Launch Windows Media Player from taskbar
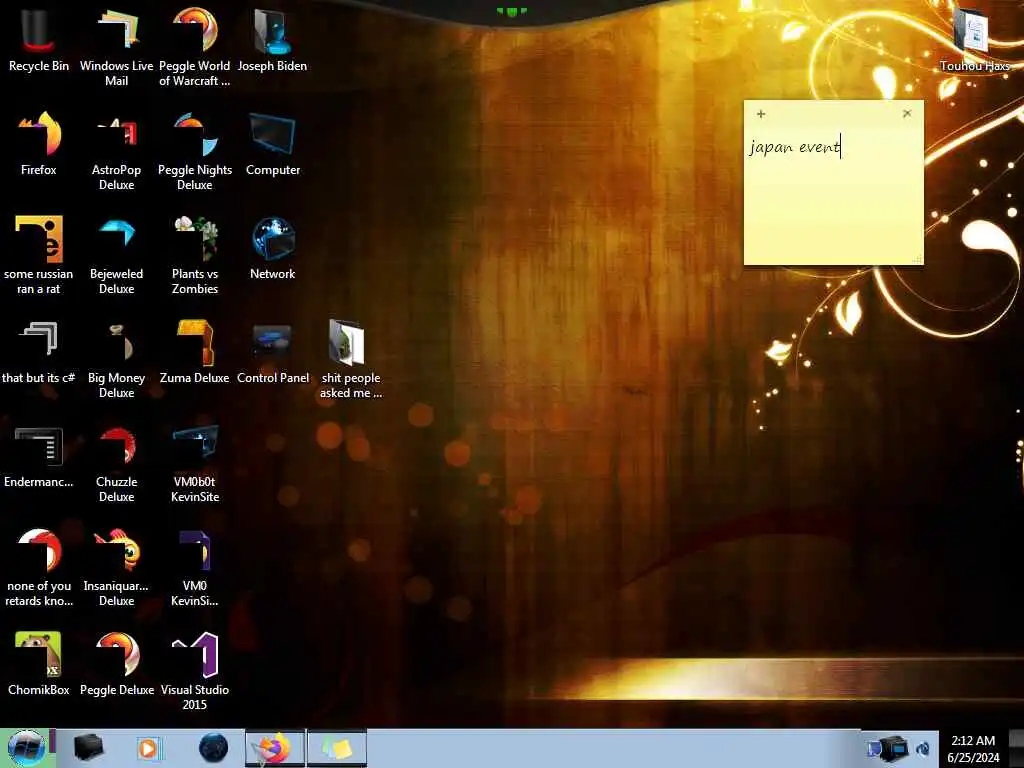1024x768 pixels. click(x=150, y=748)
